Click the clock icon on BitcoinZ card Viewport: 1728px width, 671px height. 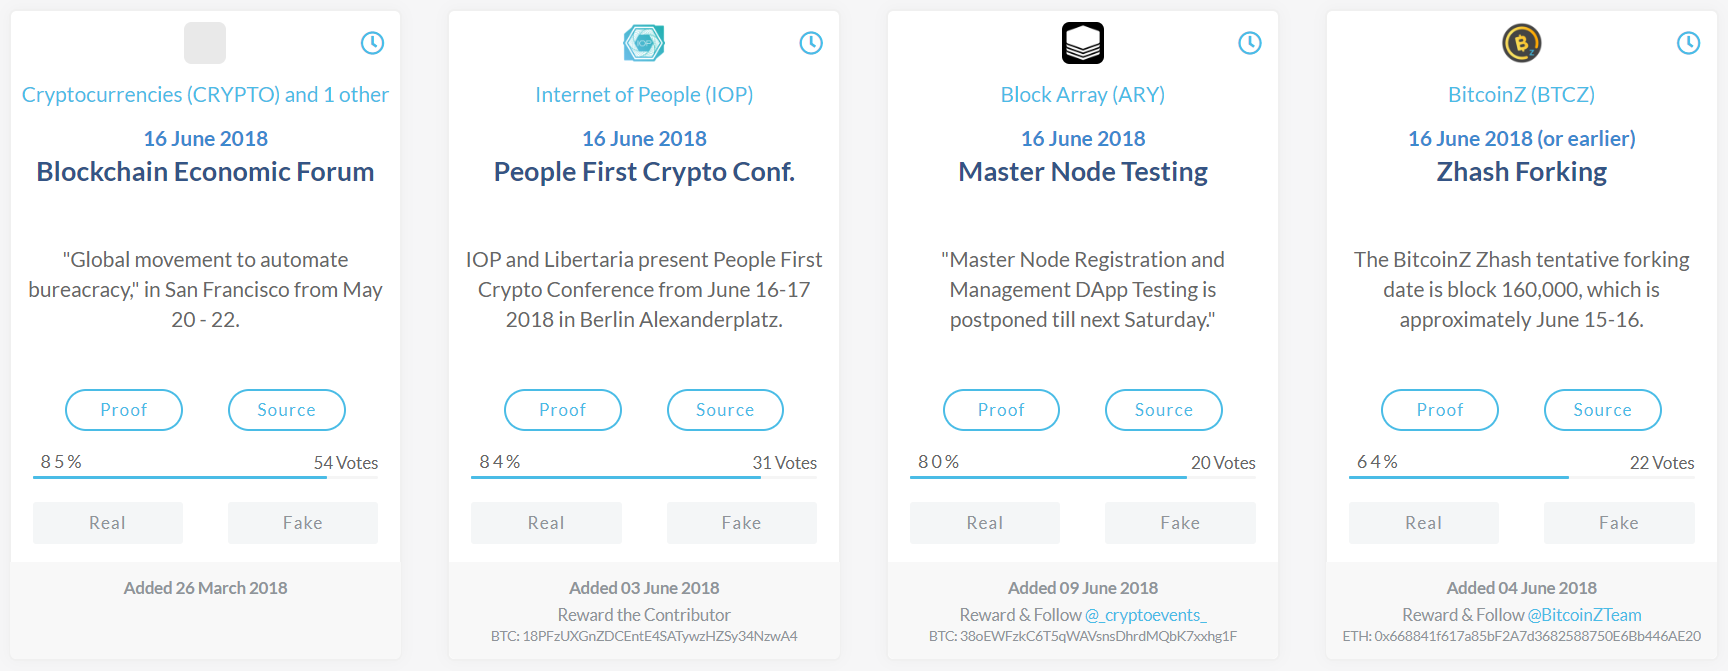pyautogui.click(x=1688, y=43)
